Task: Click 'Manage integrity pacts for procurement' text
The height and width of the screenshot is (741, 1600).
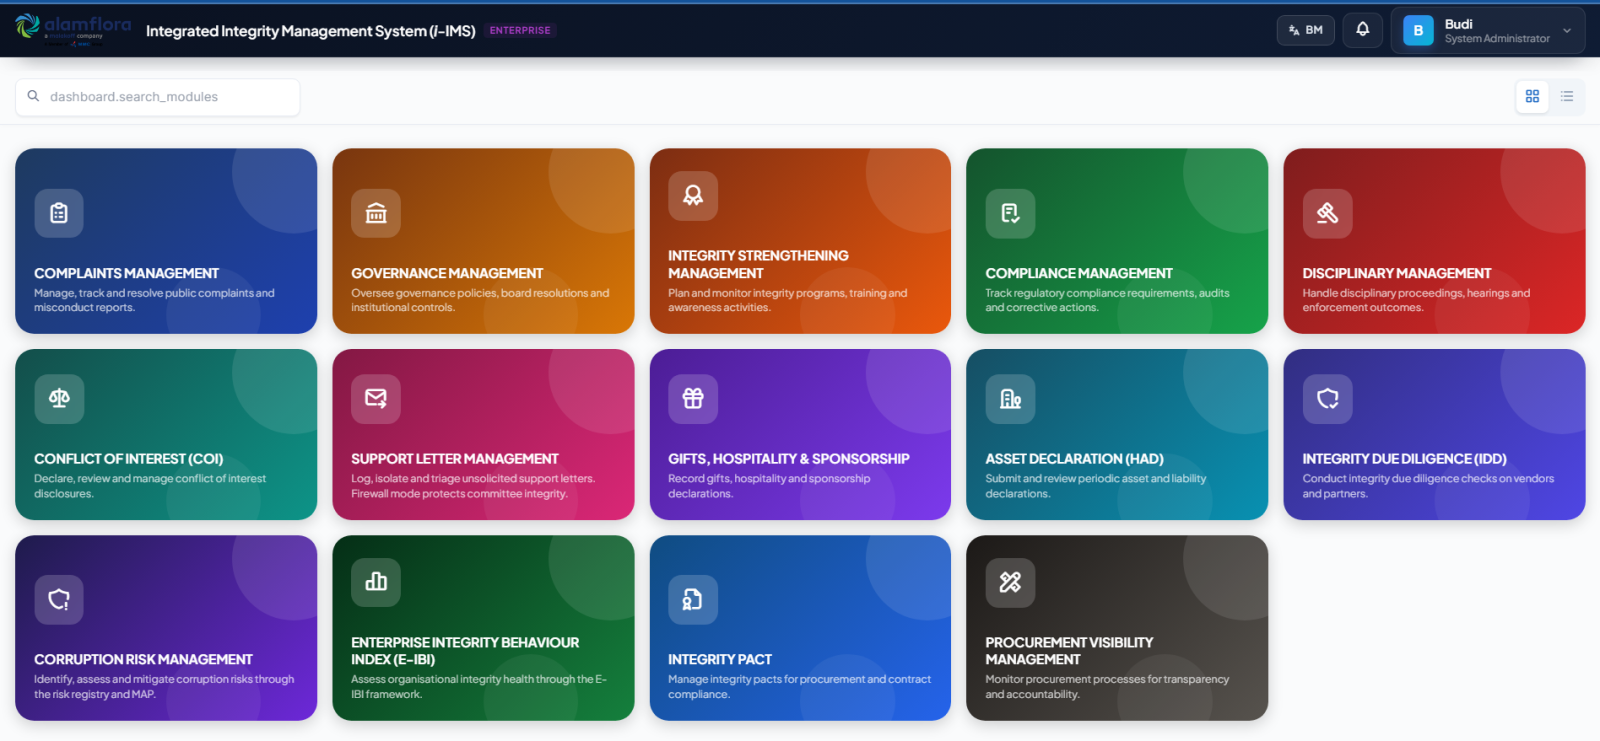Action: coord(799,686)
